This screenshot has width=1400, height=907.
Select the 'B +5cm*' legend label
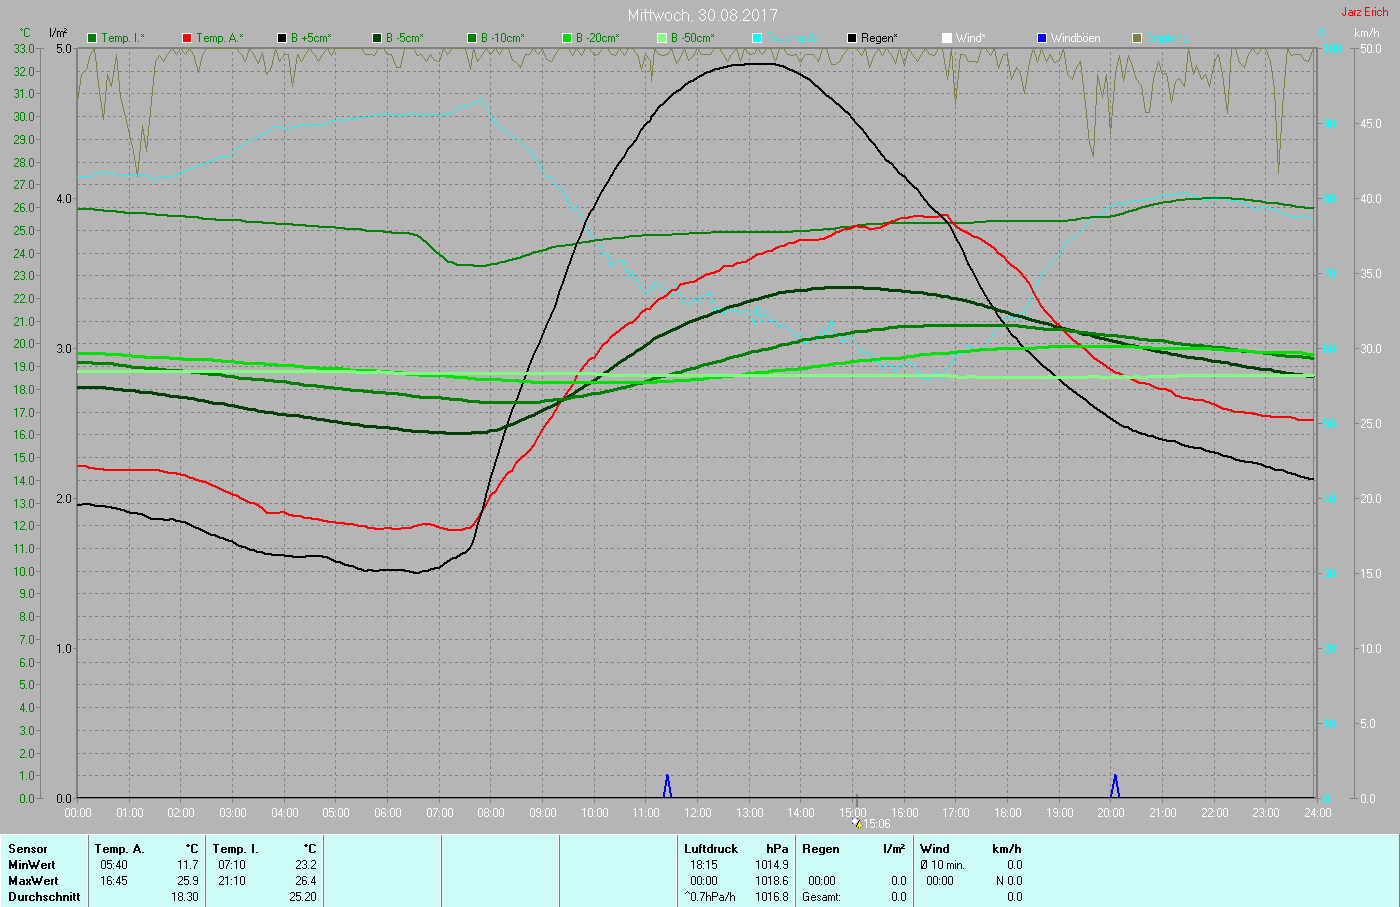tap(312, 38)
